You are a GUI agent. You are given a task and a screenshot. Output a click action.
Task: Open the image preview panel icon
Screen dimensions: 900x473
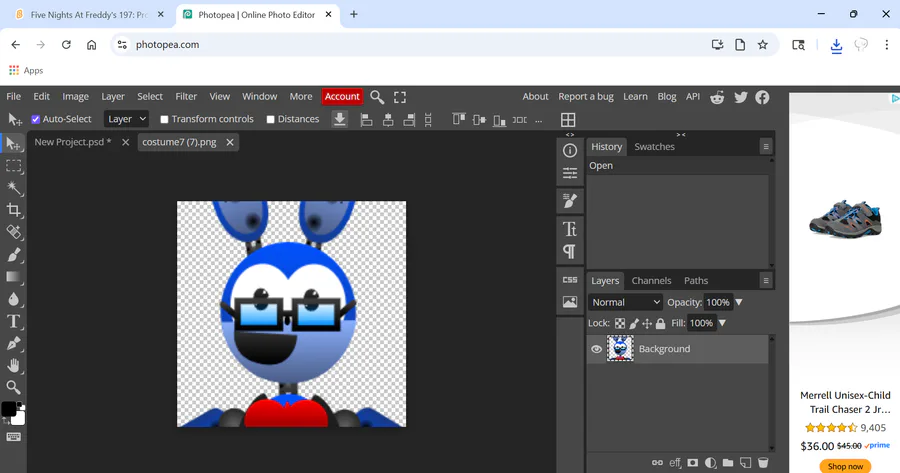coord(570,302)
